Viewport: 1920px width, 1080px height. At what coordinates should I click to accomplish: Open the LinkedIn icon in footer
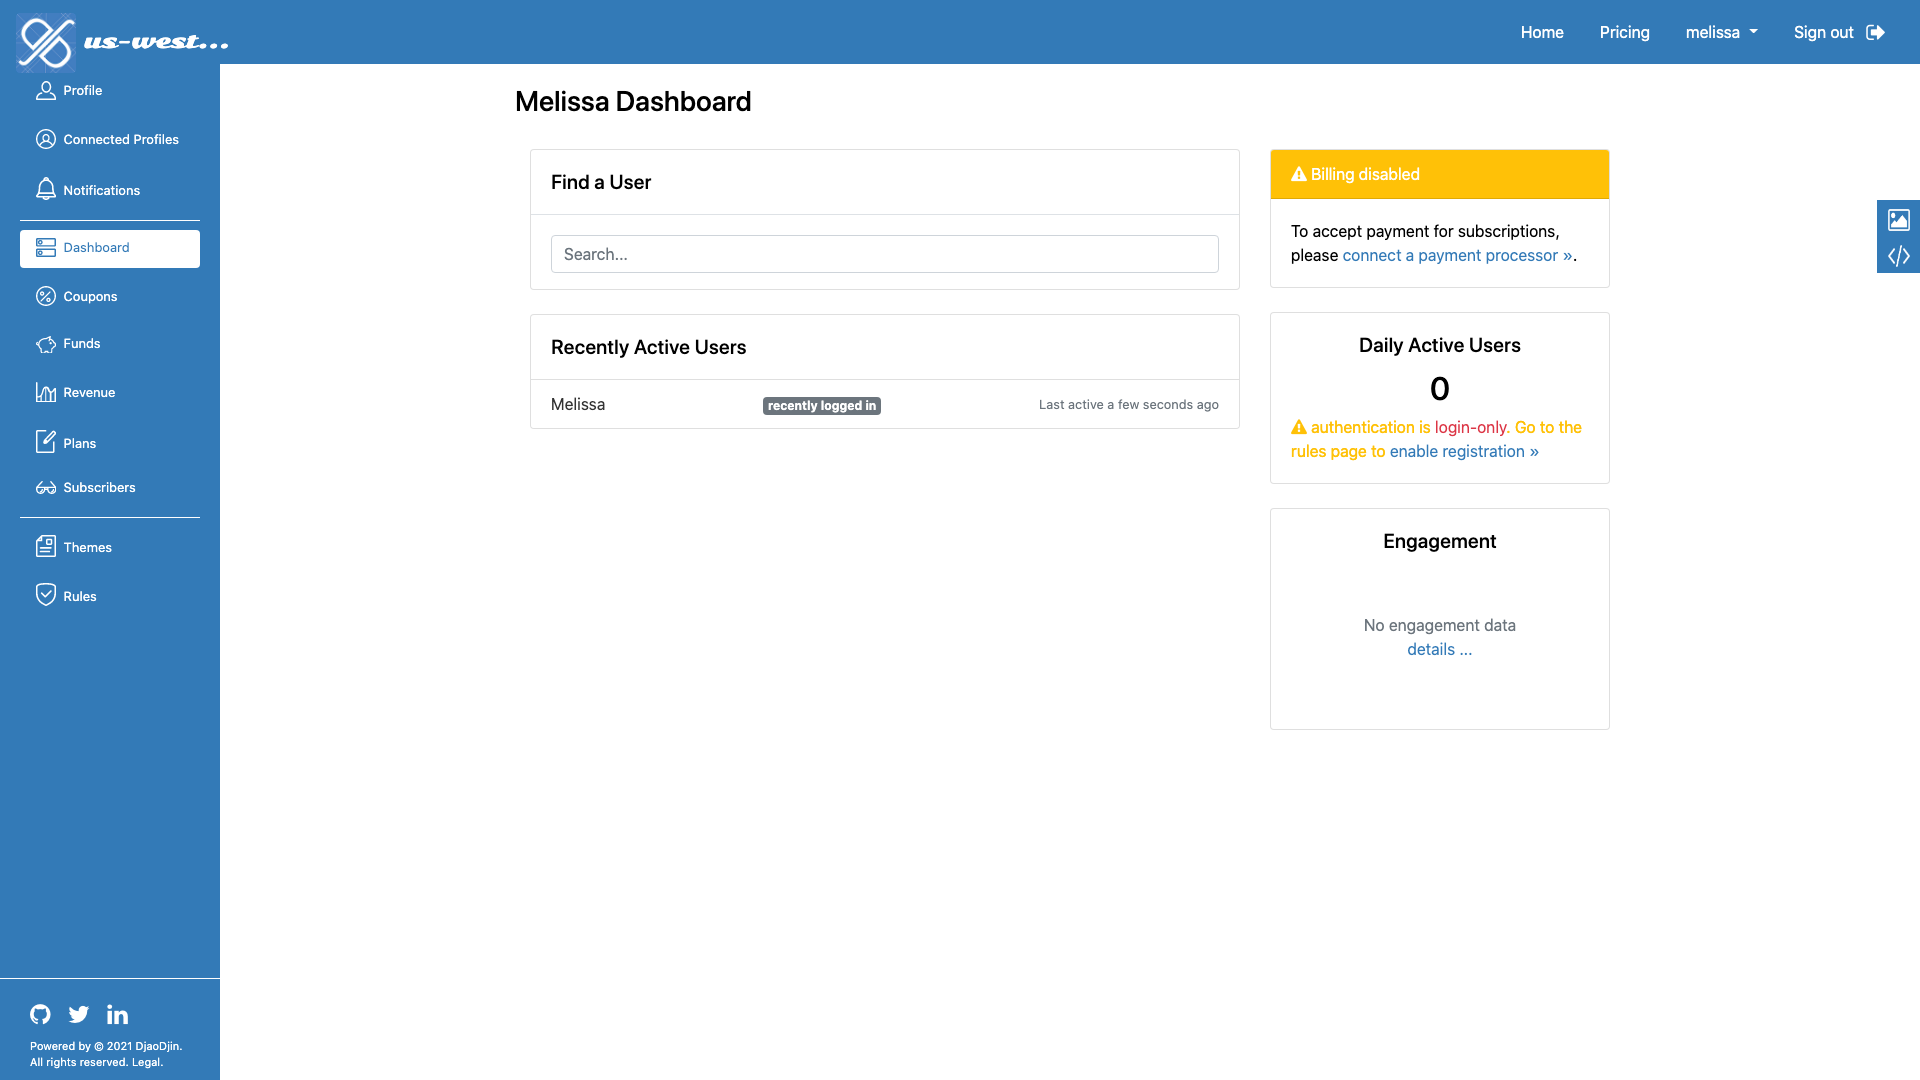117,1015
